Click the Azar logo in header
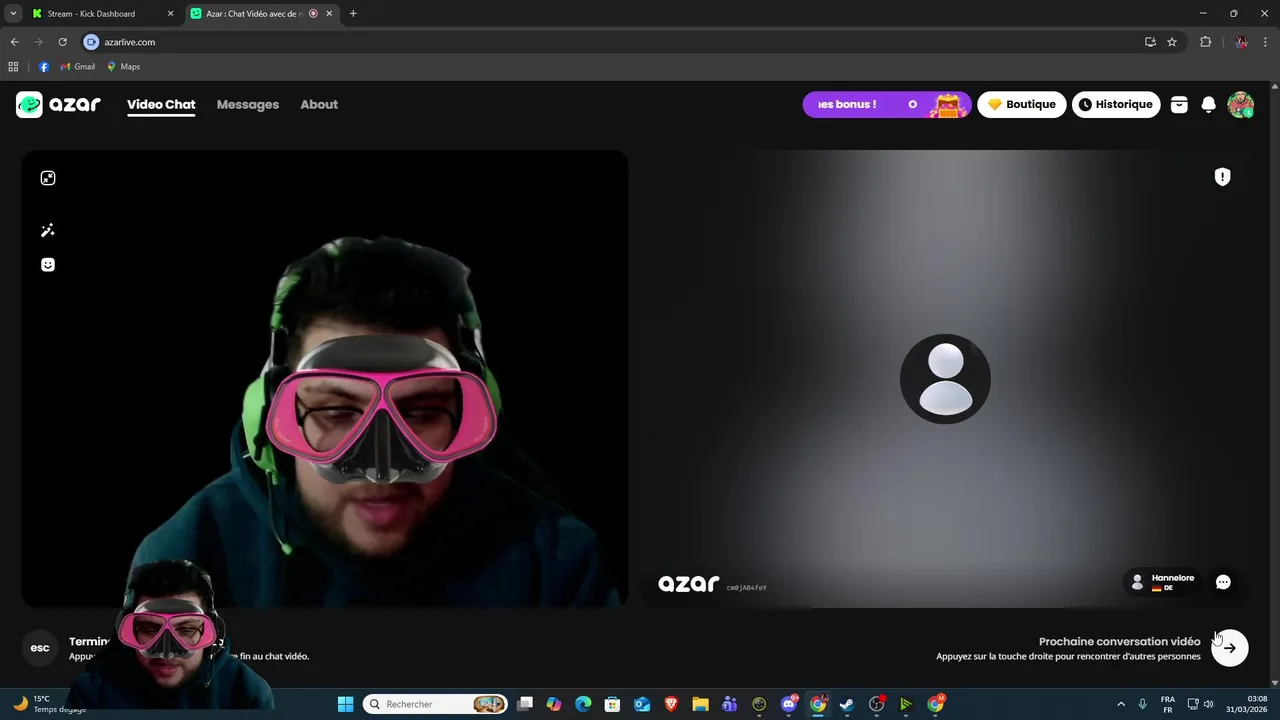The height and width of the screenshot is (720, 1280). [58, 105]
